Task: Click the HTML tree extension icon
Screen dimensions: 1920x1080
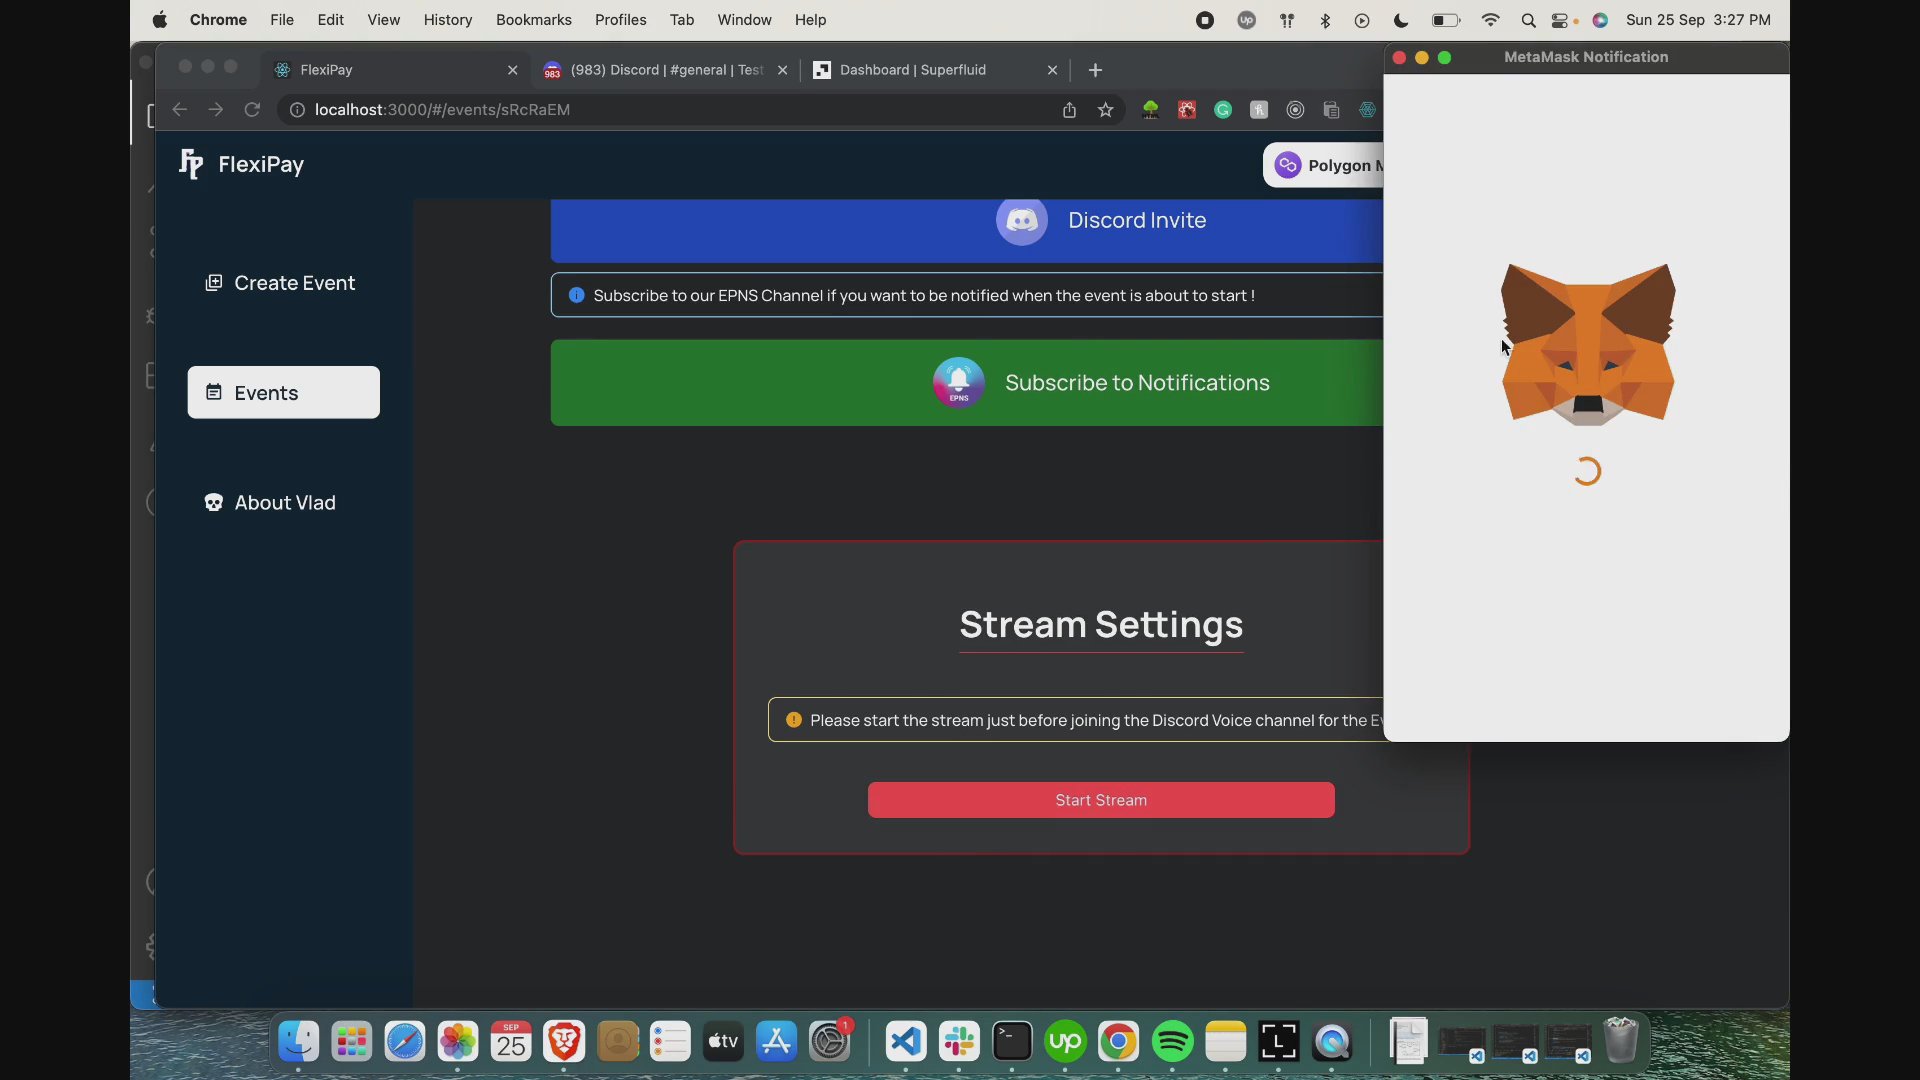Action: coord(1151,110)
